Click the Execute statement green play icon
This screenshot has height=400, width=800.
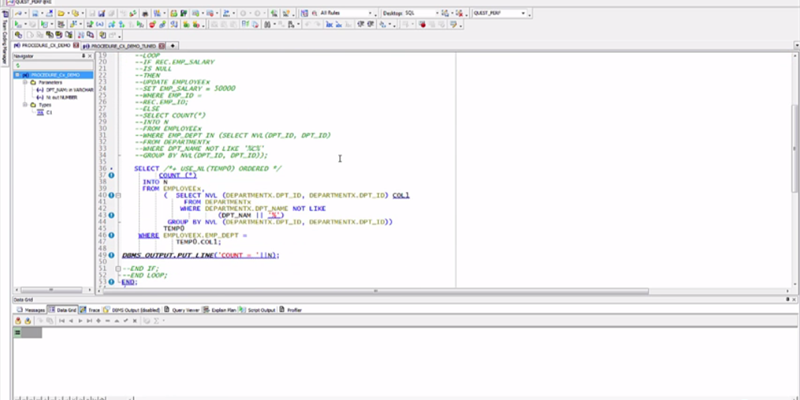click(18, 24)
